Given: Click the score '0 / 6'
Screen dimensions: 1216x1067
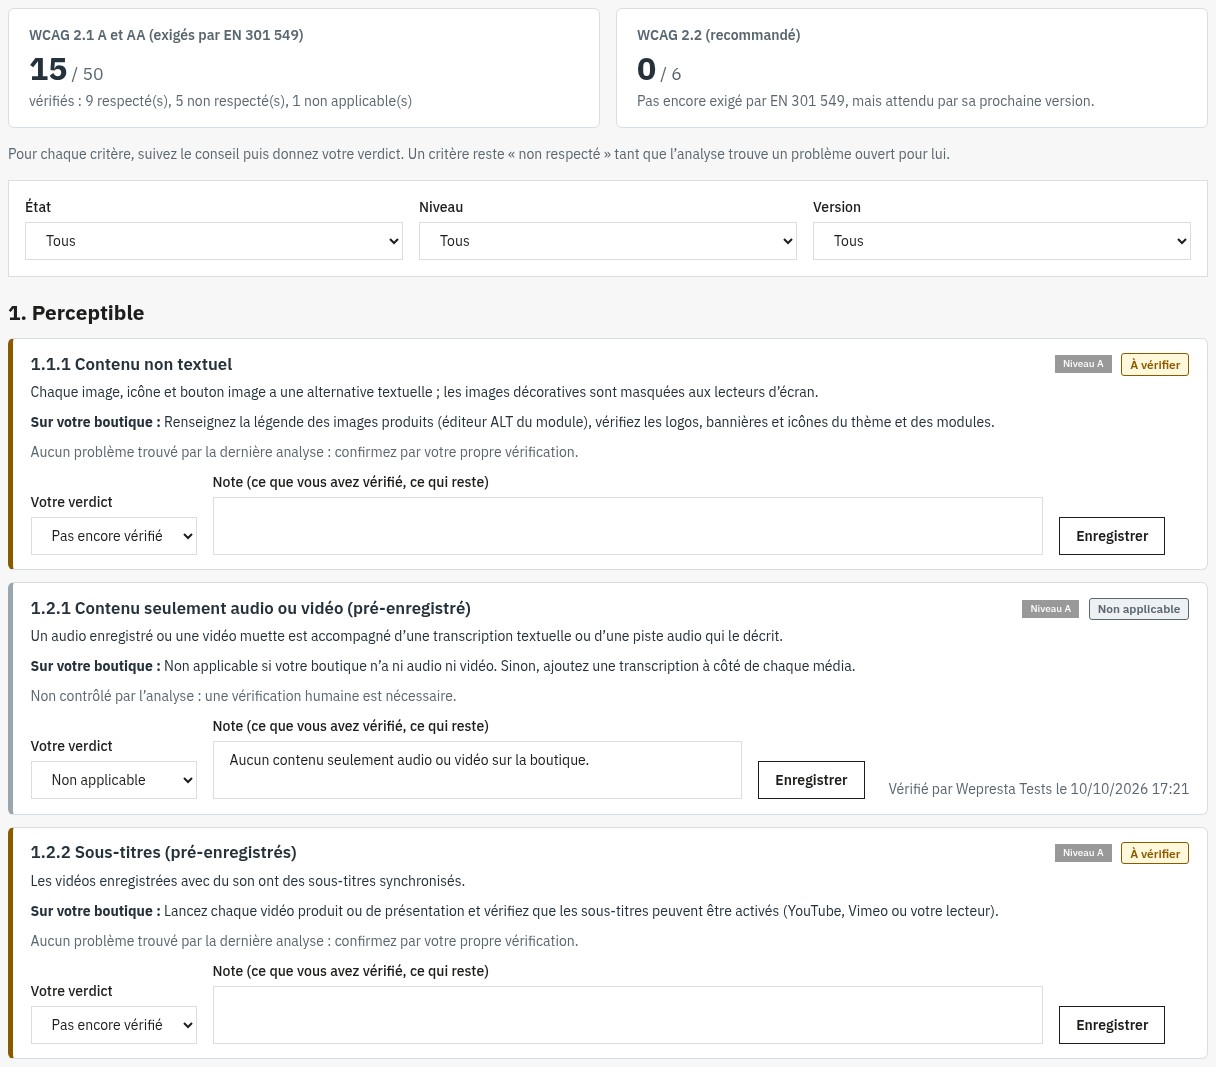Looking at the screenshot, I should pyautogui.click(x=659, y=70).
